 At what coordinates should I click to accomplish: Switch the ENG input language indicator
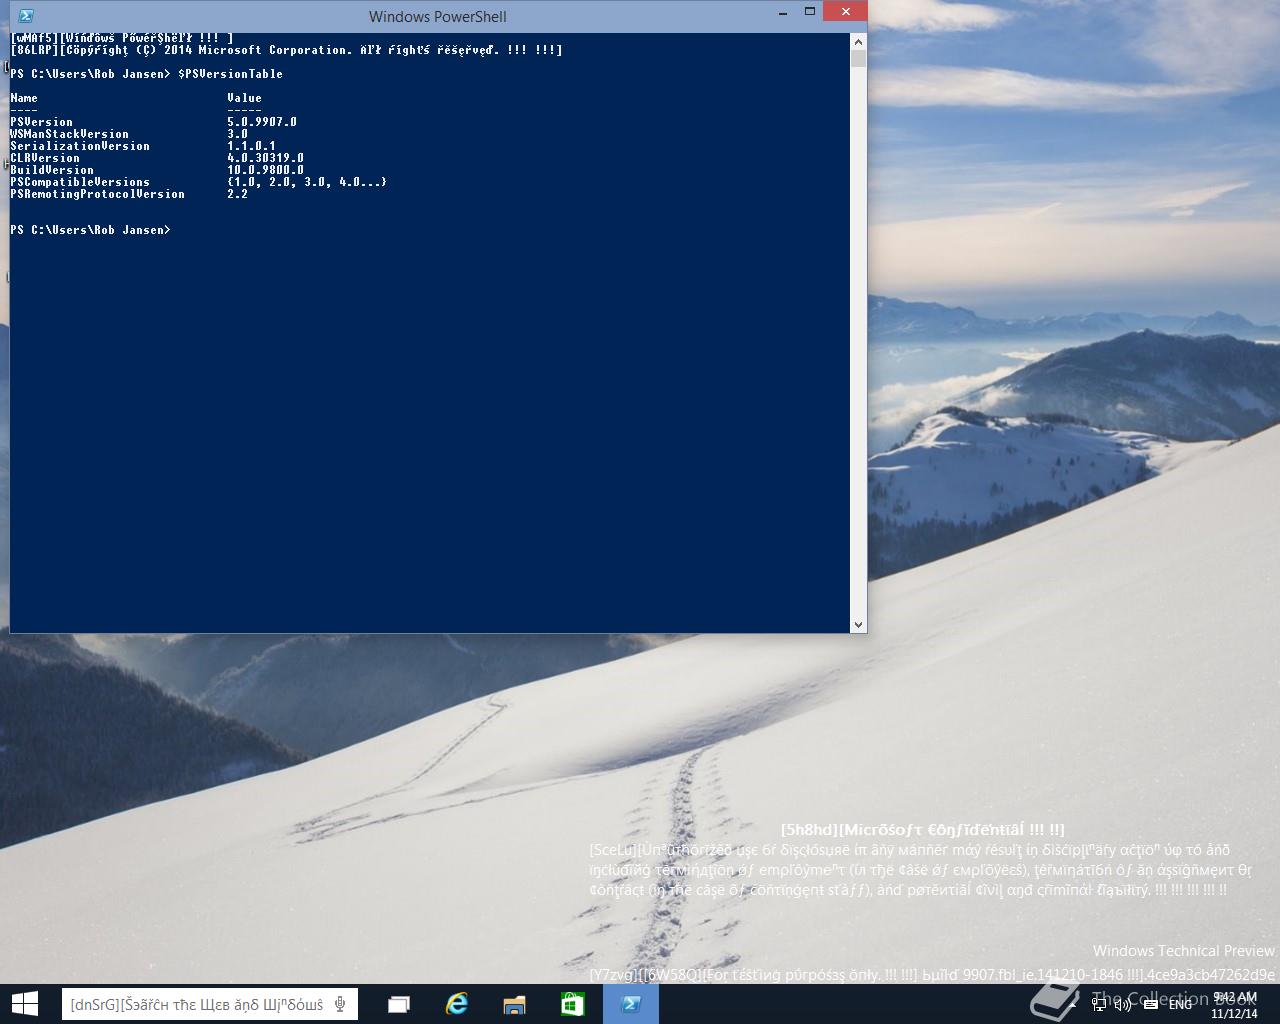click(1180, 1004)
